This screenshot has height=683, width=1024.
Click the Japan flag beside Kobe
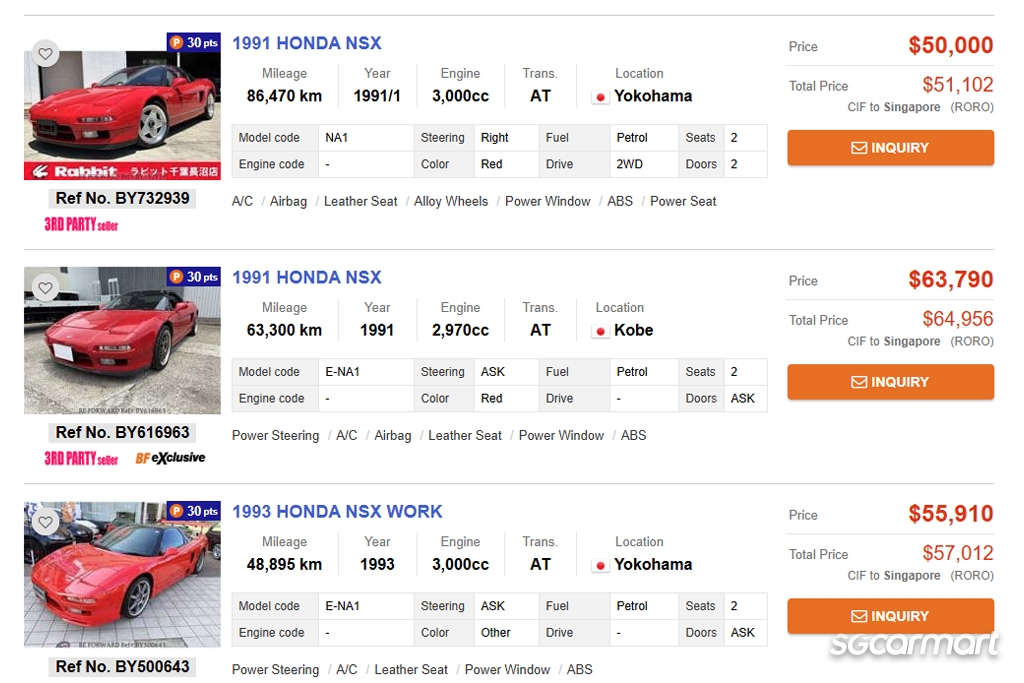coord(601,331)
